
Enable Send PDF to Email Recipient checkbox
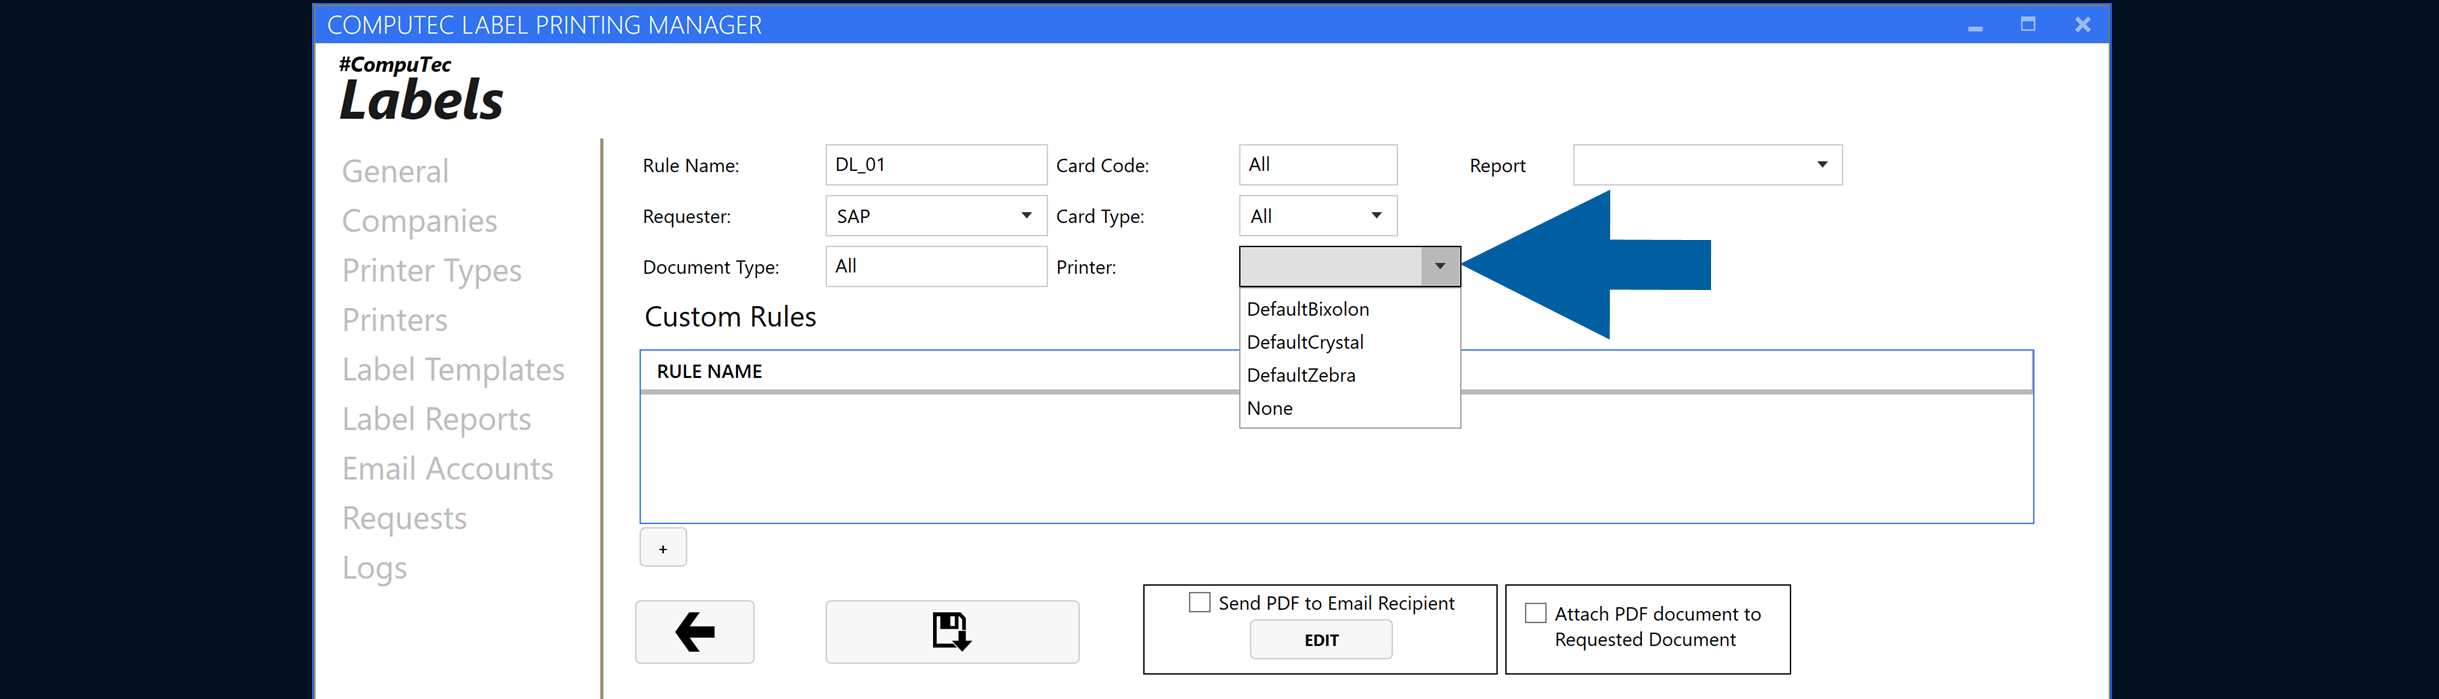click(x=1200, y=602)
